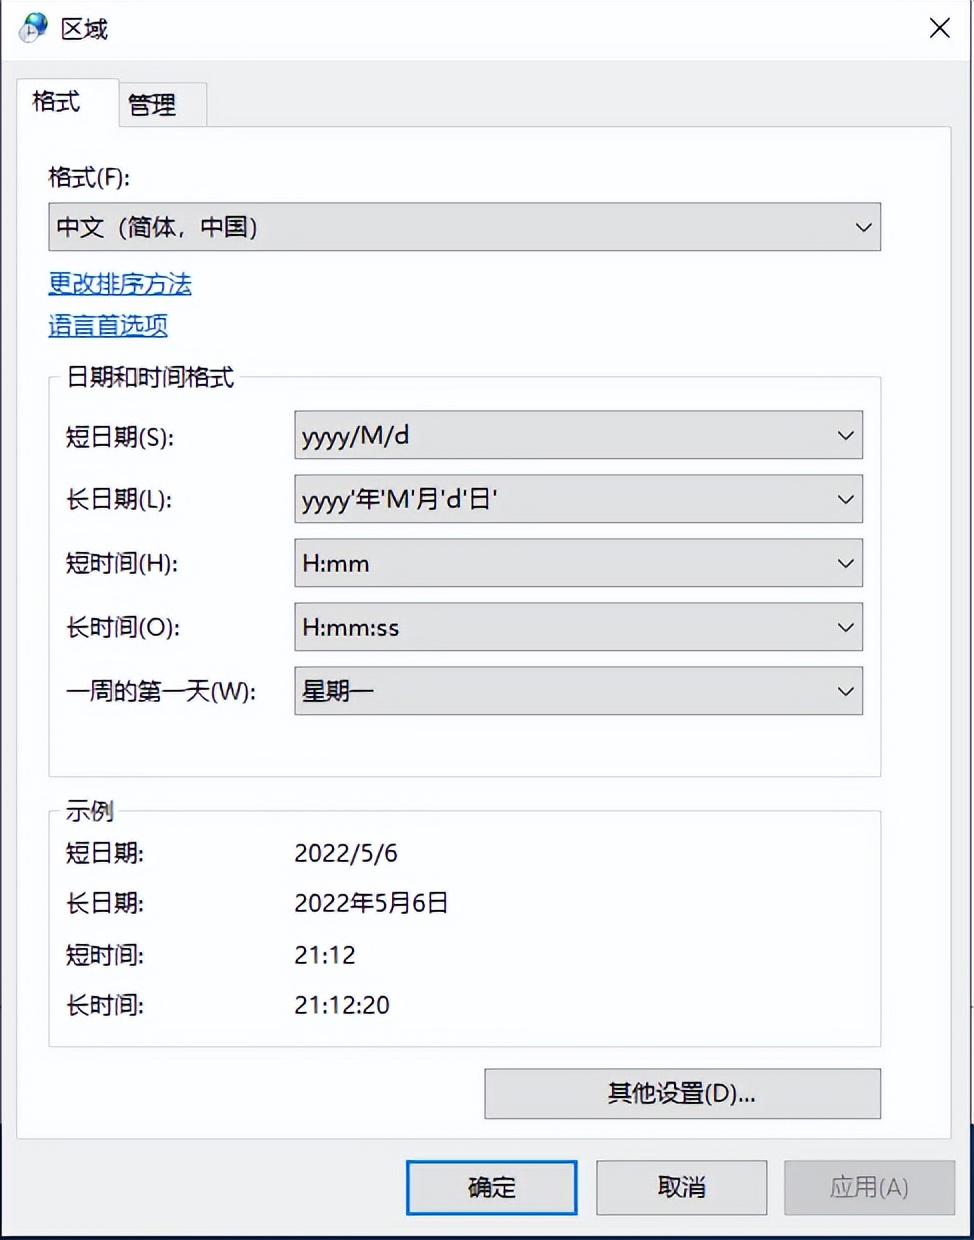Select the 格式 tab
The image size is (974, 1240).
[x=55, y=101]
